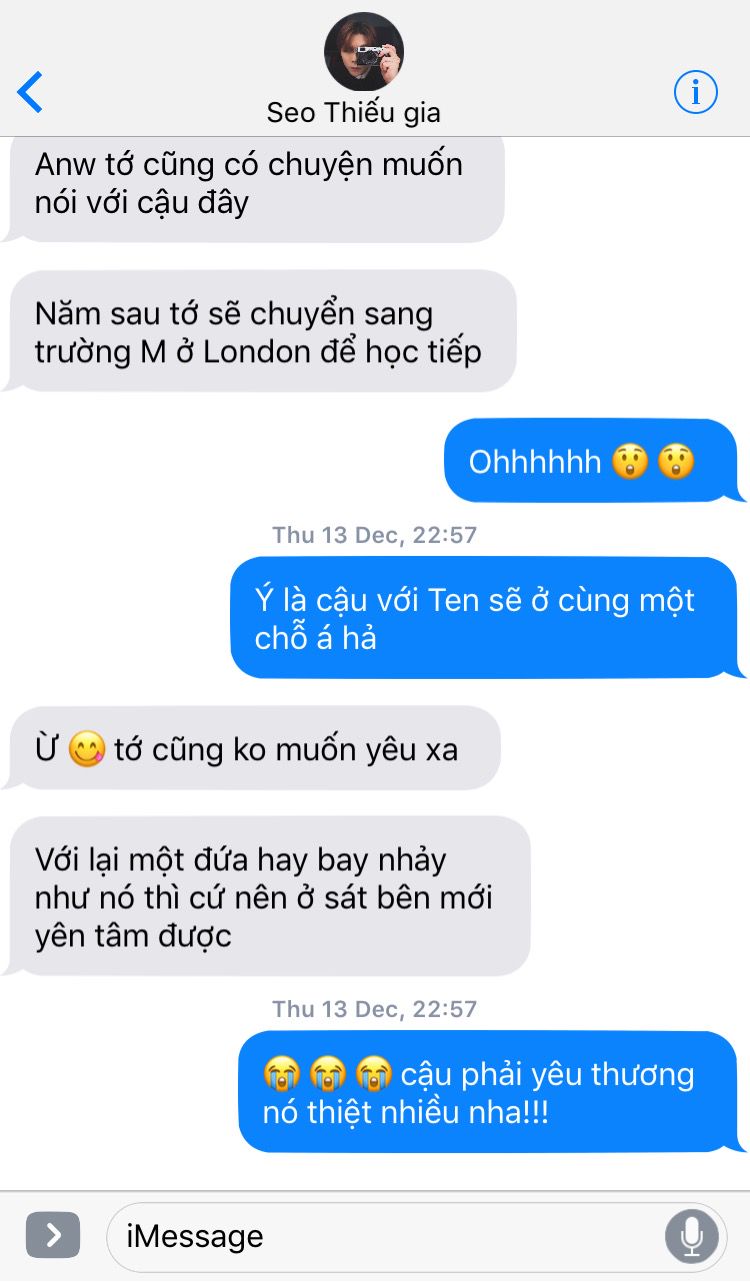750x1282 pixels.
Task: Tap the blue back arrow
Action: 30,92
